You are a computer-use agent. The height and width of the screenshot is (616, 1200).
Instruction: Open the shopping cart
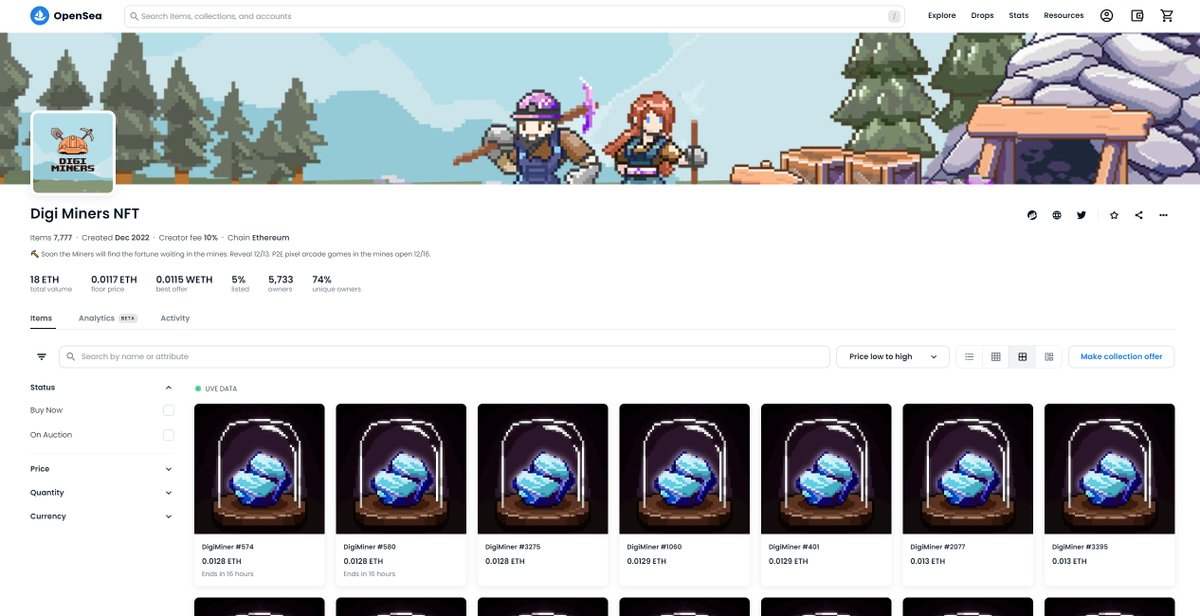[x=1167, y=16]
